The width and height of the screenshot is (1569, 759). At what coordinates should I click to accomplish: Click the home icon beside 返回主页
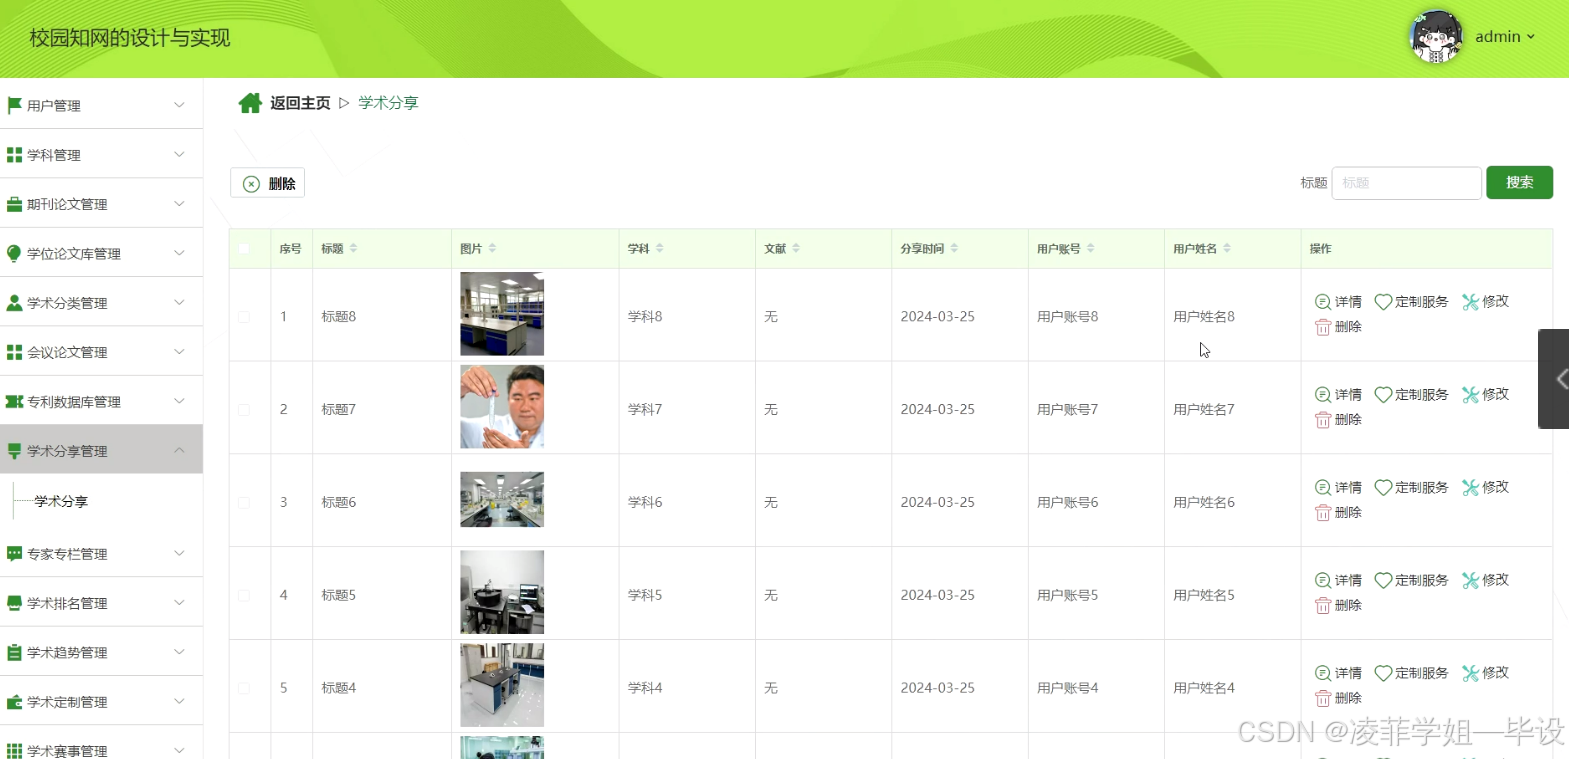point(250,103)
